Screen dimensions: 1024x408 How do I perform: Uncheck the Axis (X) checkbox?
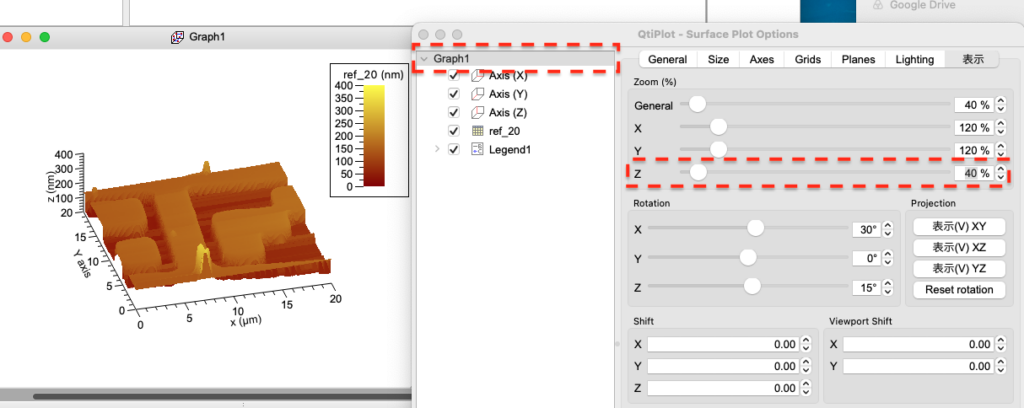point(454,76)
